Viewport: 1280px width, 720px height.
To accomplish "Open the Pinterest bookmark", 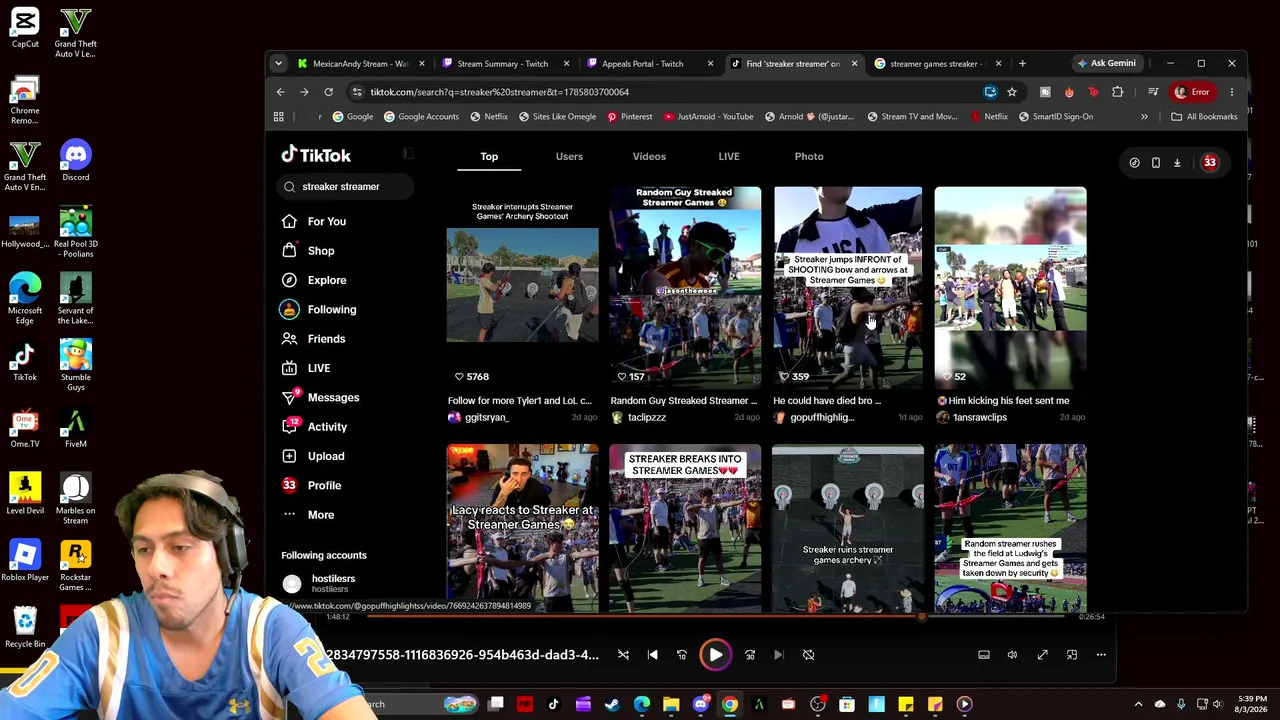I will (x=629, y=117).
